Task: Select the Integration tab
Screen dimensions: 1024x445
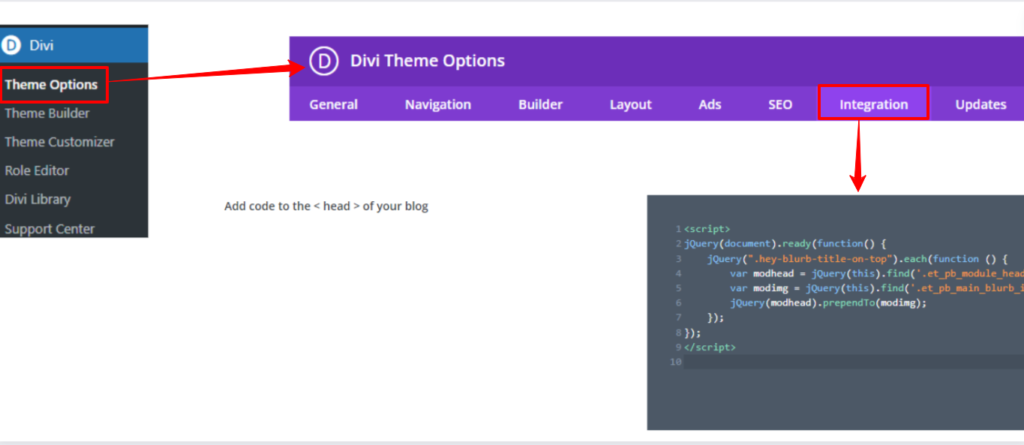Action: click(873, 104)
